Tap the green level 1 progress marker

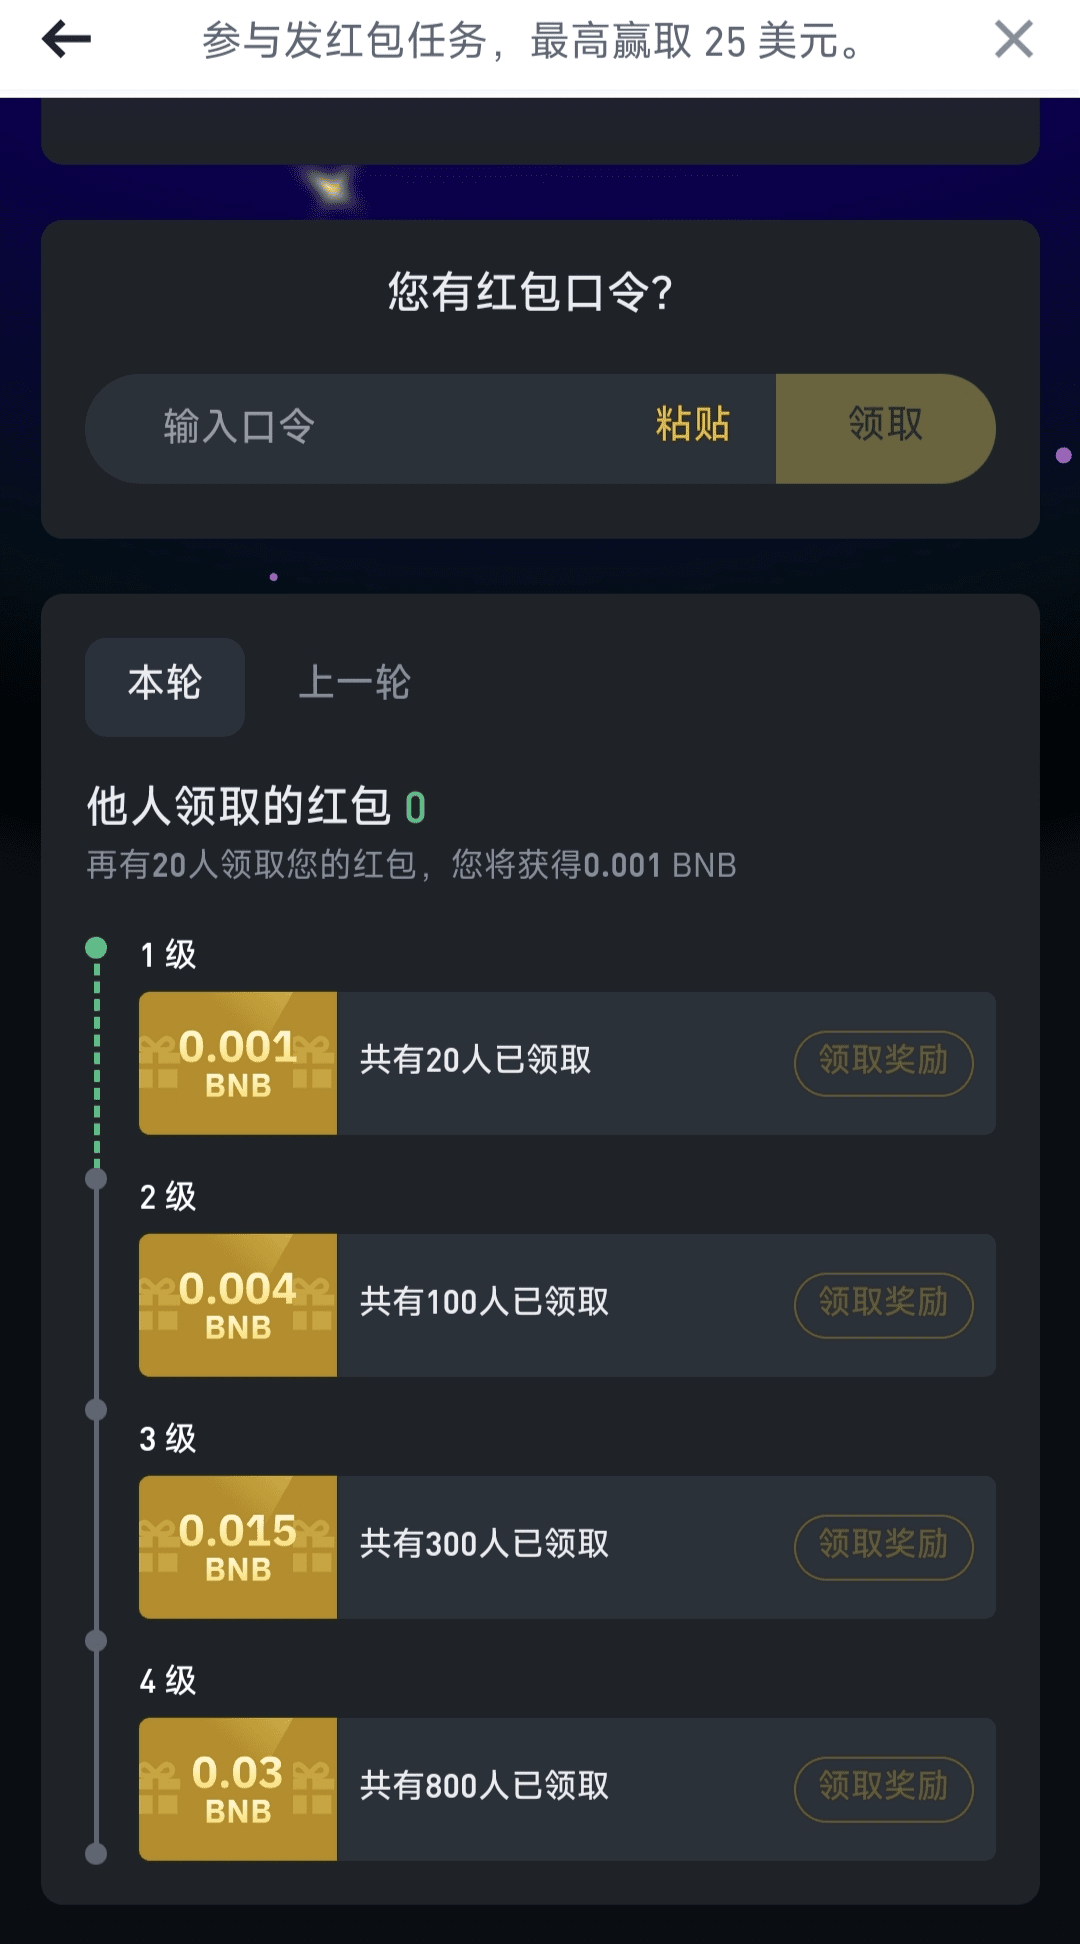pos(96,947)
